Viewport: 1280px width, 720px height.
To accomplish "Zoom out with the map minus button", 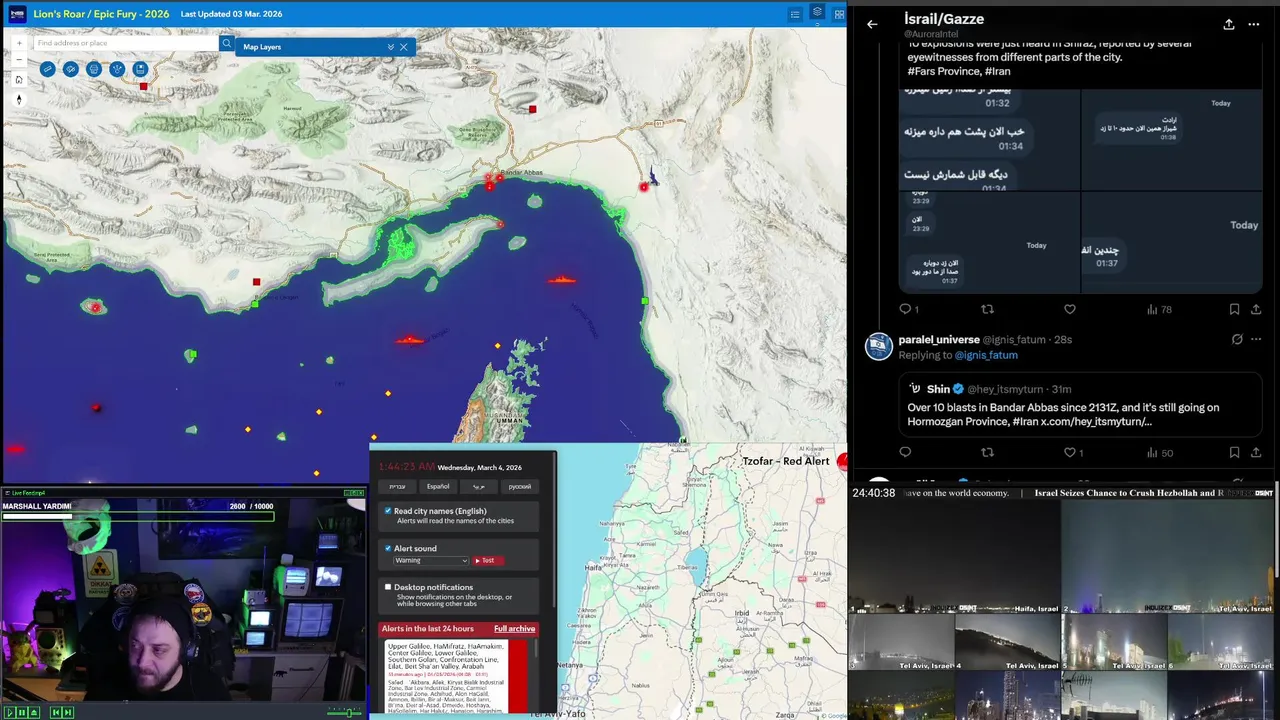I will [x=19, y=60].
